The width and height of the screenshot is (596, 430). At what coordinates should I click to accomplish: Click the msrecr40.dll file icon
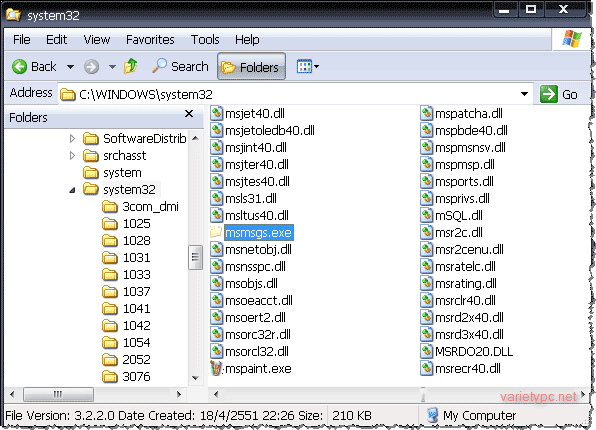click(426, 368)
